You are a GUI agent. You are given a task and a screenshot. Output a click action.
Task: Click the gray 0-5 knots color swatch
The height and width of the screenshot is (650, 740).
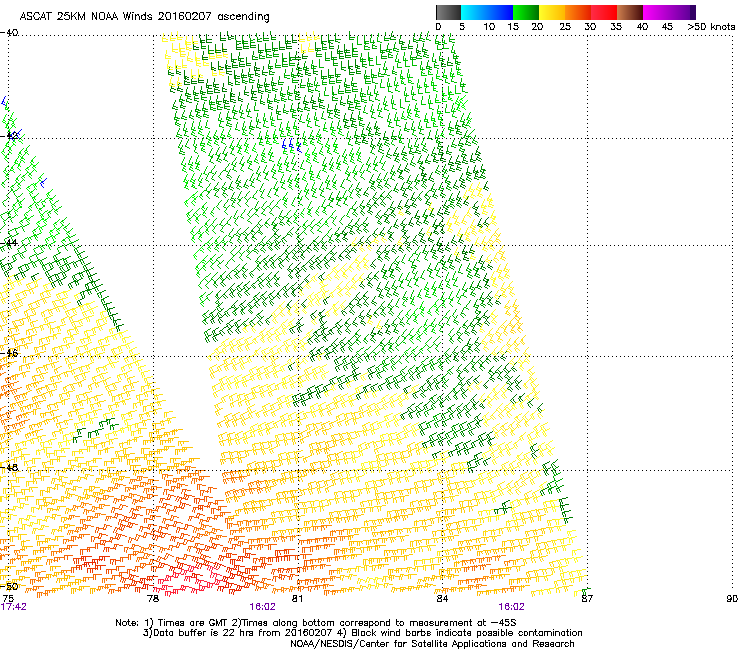[448, 12]
